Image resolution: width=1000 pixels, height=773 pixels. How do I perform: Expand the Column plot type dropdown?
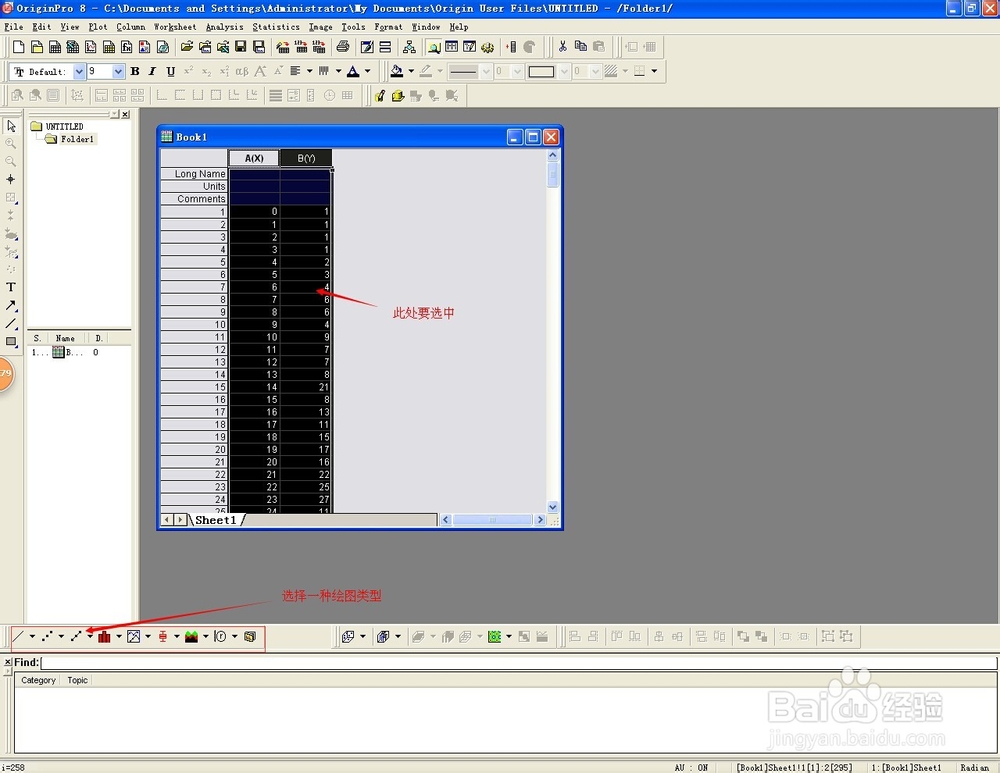[x=119, y=636]
